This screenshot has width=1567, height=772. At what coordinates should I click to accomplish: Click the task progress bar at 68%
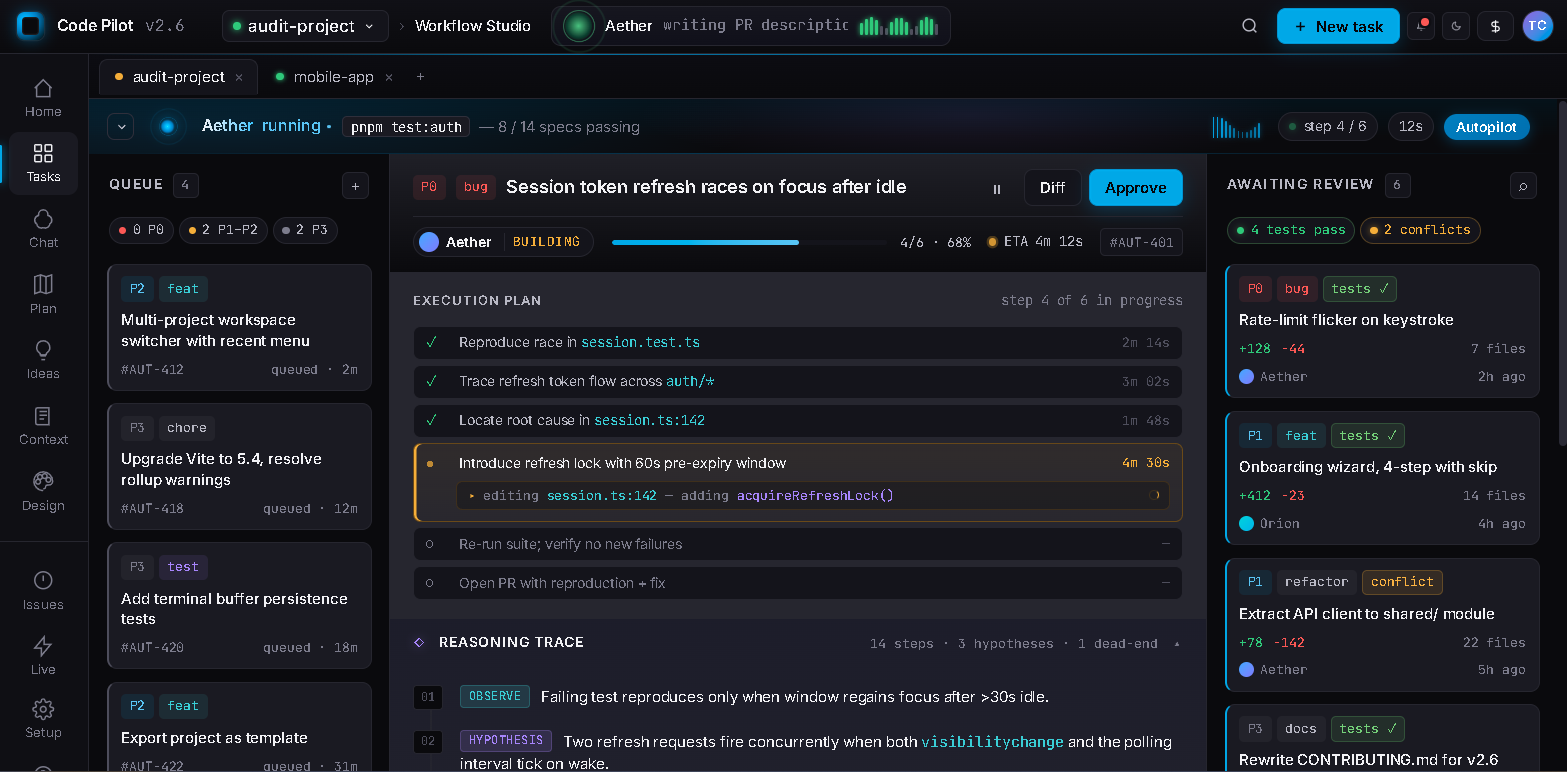click(x=749, y=242)
